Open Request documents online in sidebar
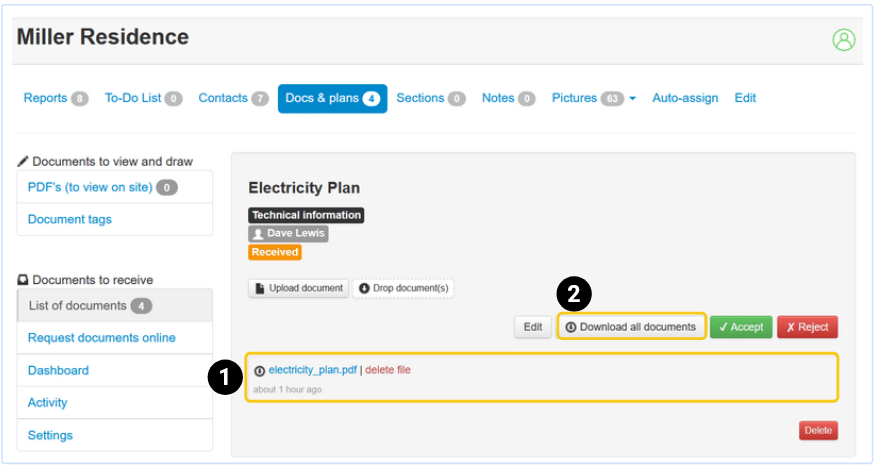Viewport: 876px width, 468px height. point(102,338)
